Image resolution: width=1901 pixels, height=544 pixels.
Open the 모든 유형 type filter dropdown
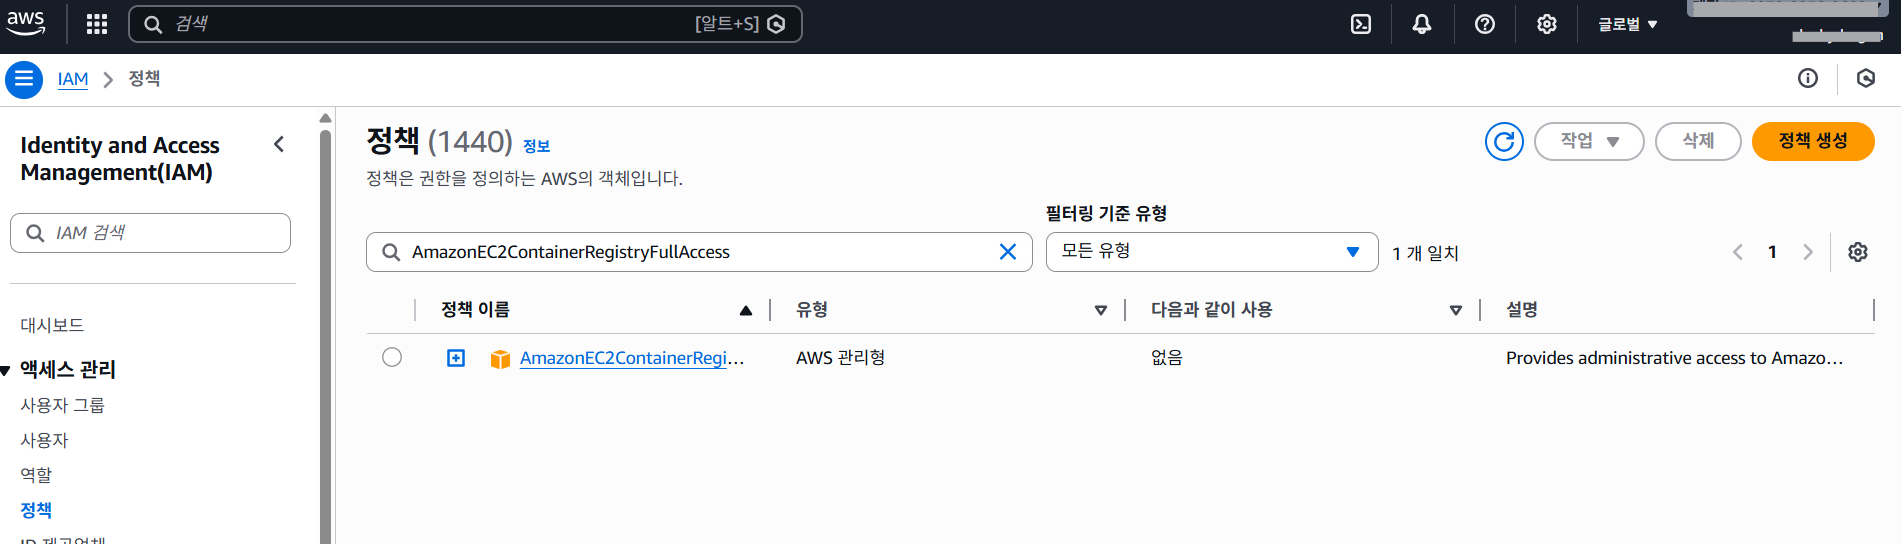point(1212,252)
